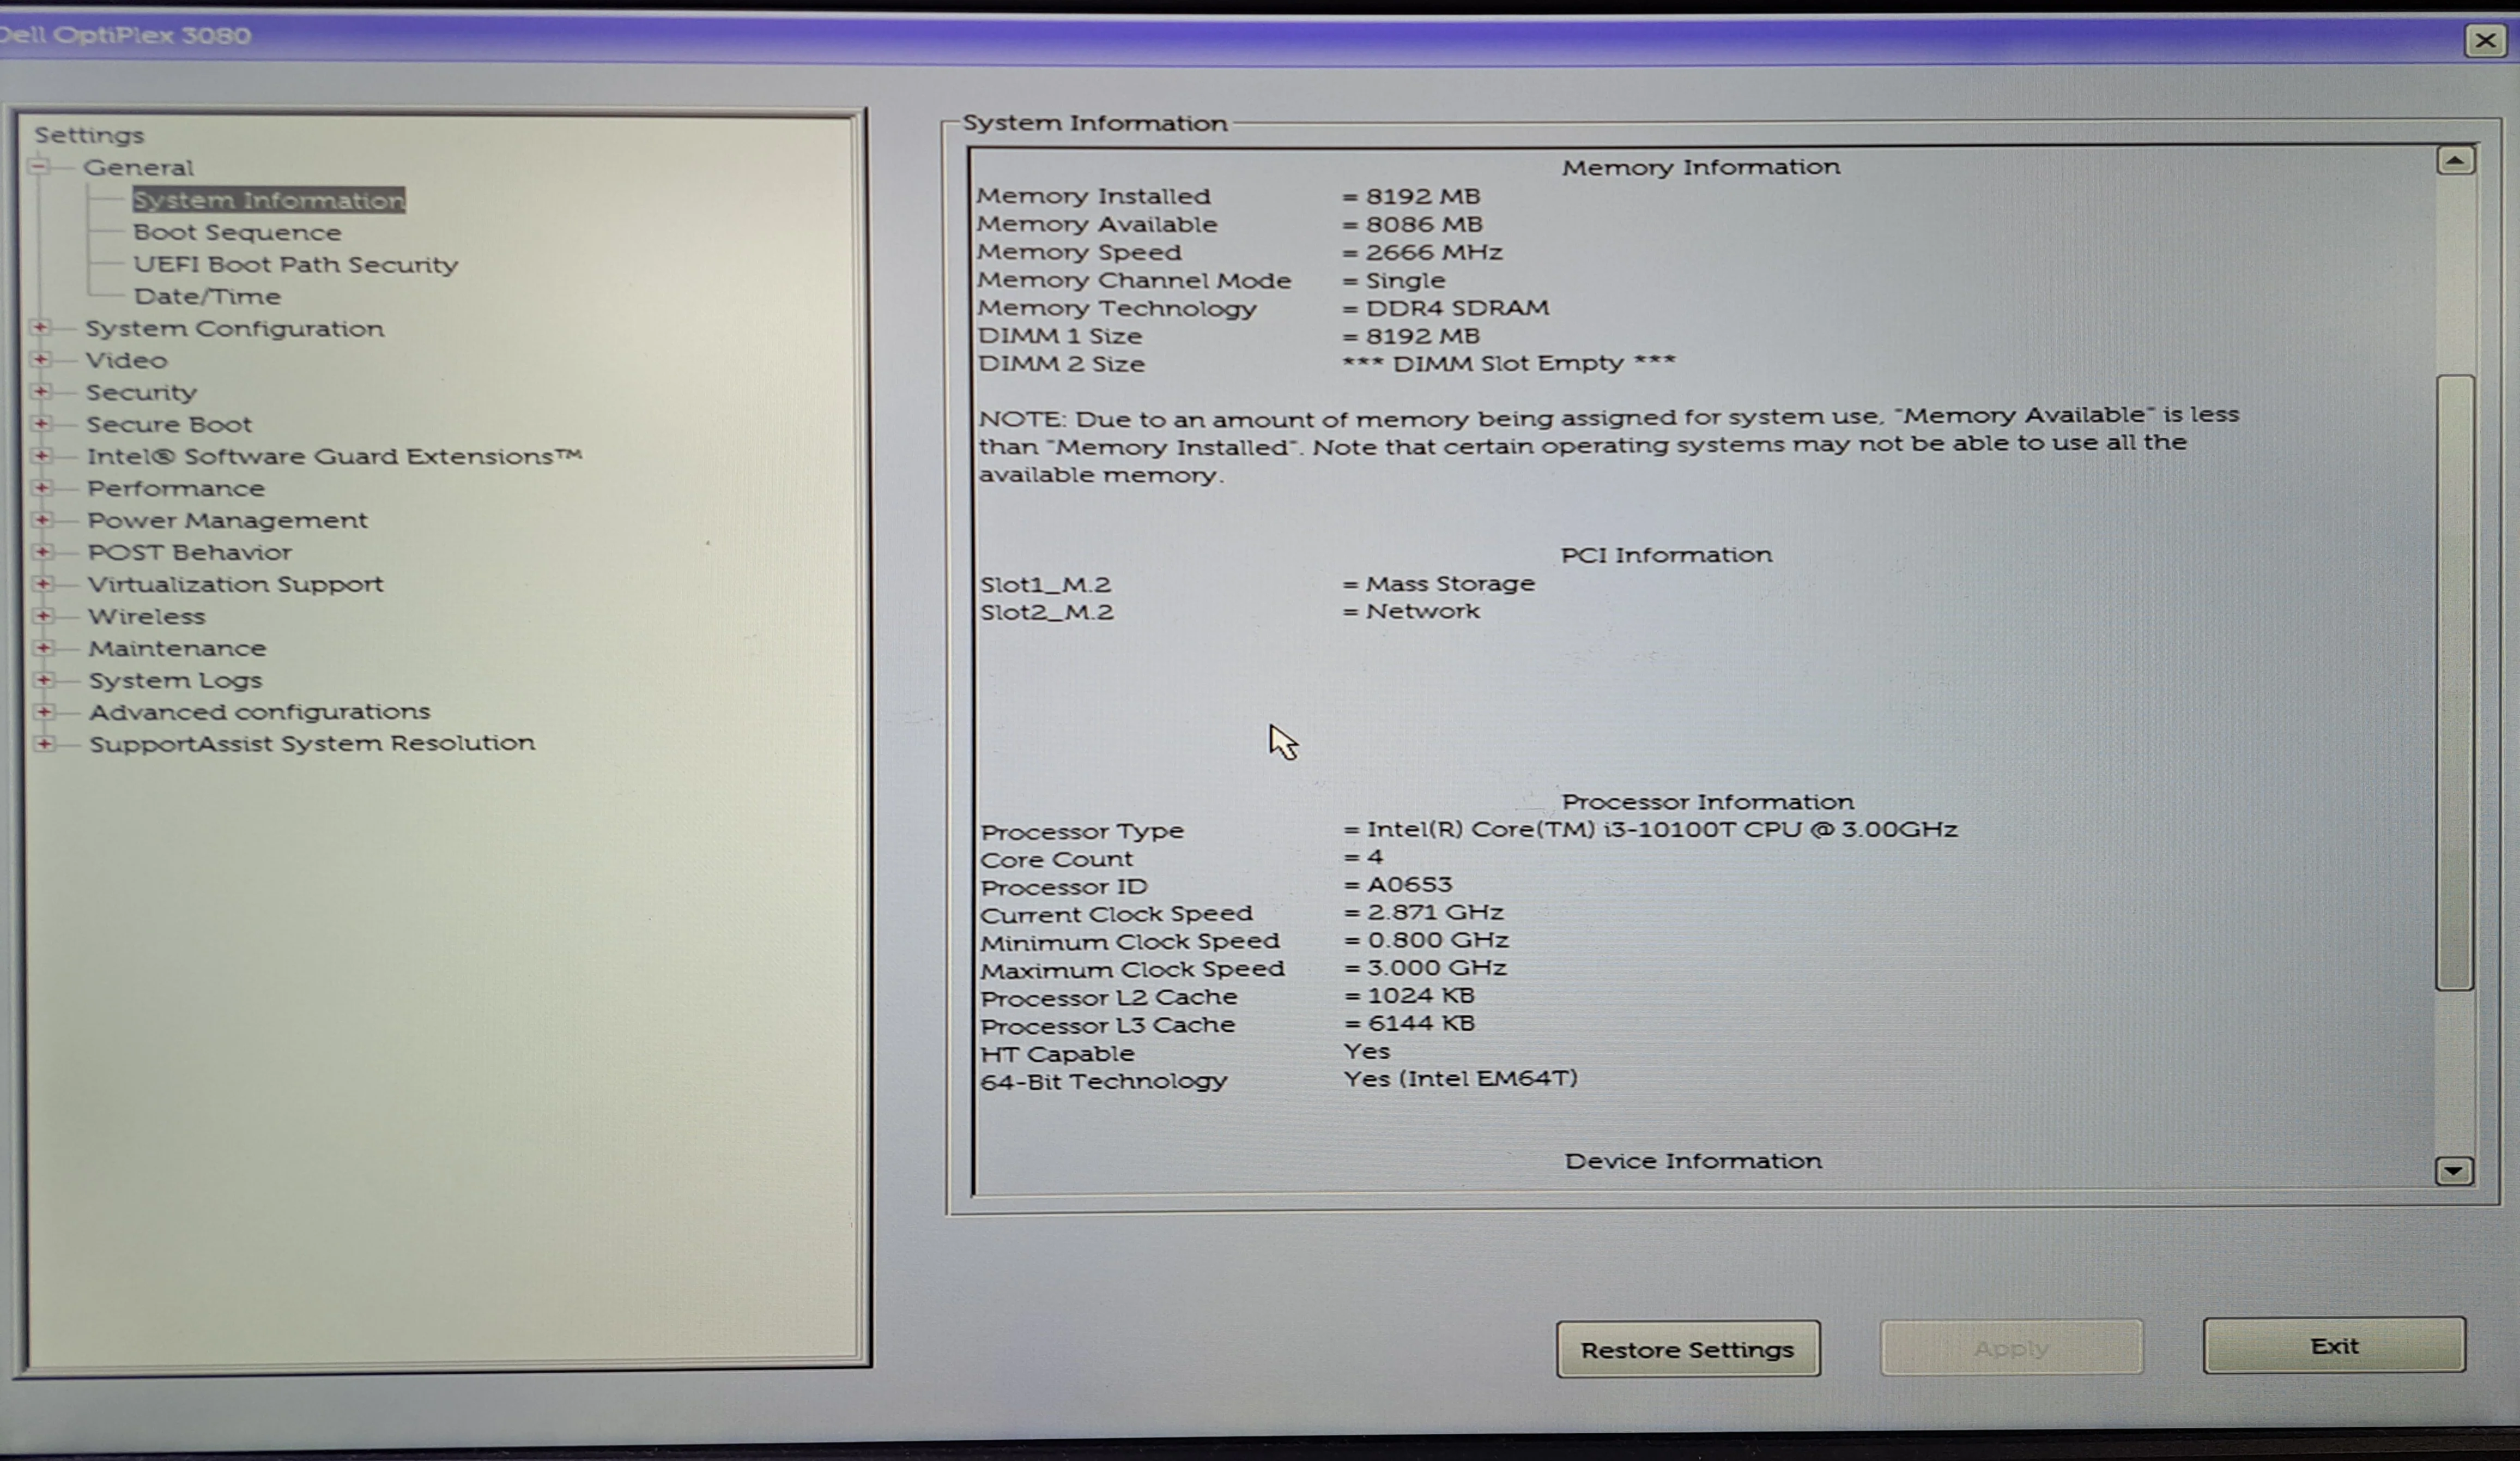Select the System Logs label
Viewport: 2520px width, 1461px height.
(x=175, y=680)
